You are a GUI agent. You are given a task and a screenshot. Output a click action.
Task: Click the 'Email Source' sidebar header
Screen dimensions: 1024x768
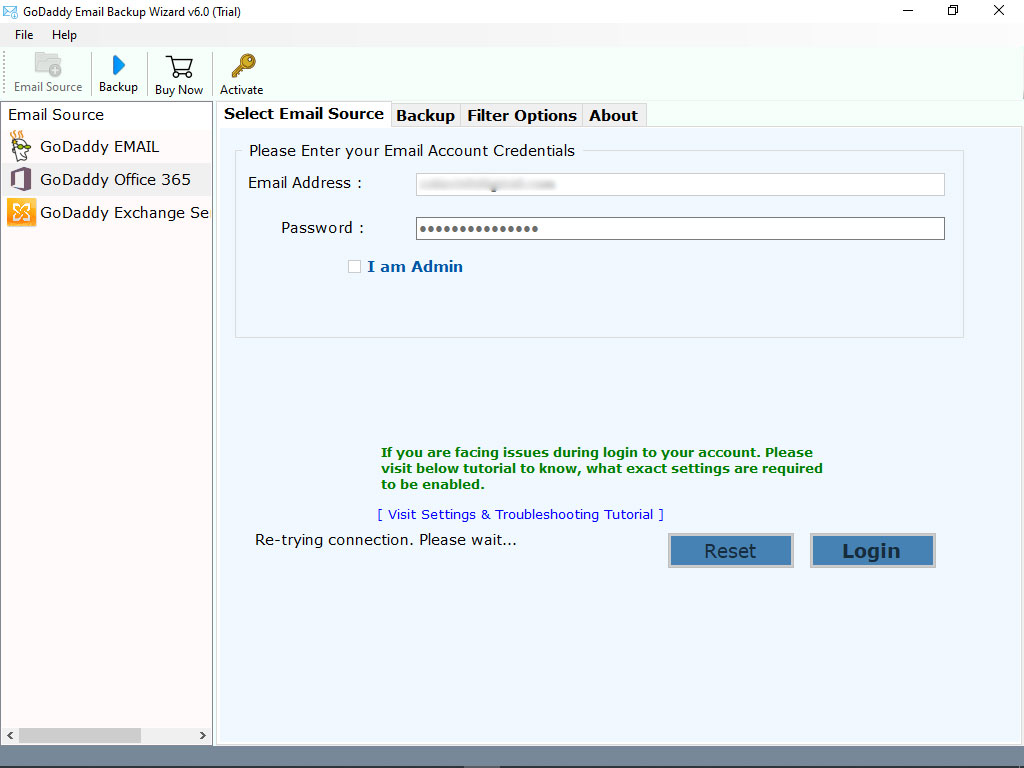click(x=56, y=114)
